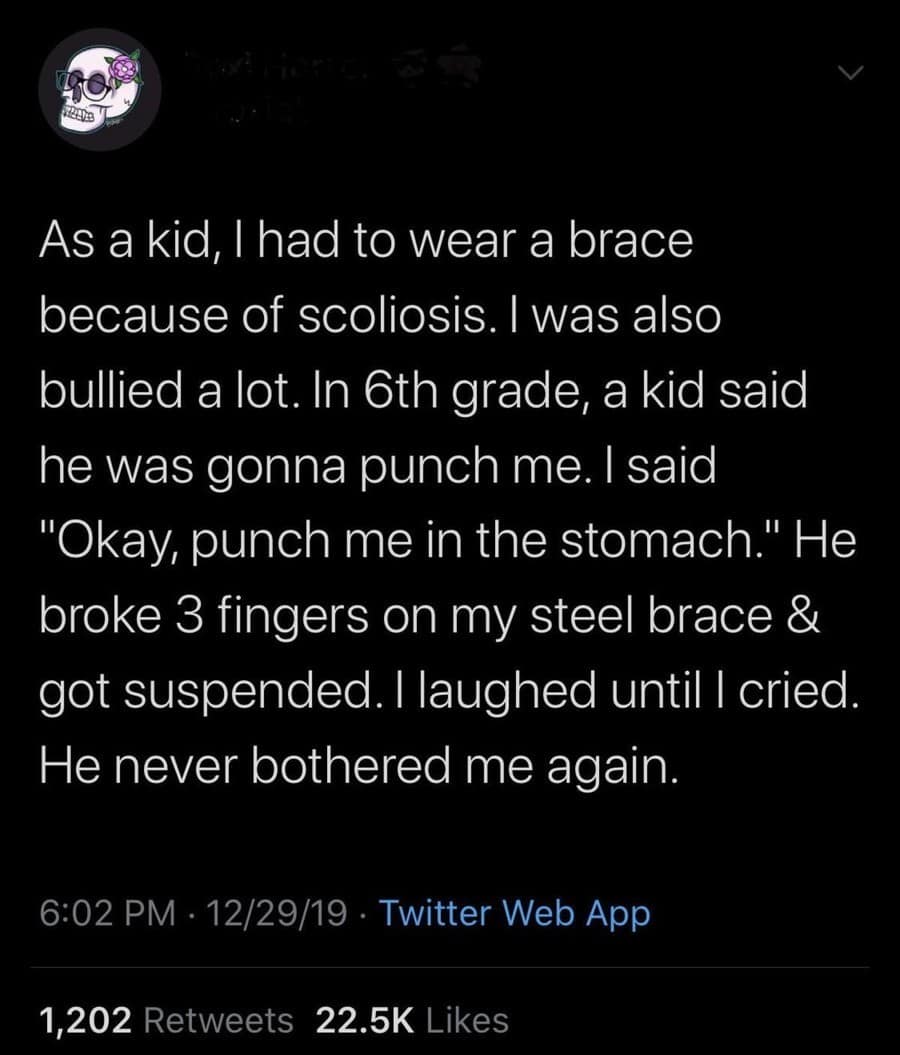This screenshot has height=1055, width=900.
Task: View the 1,202 Retweets list
Action: 166,1020
